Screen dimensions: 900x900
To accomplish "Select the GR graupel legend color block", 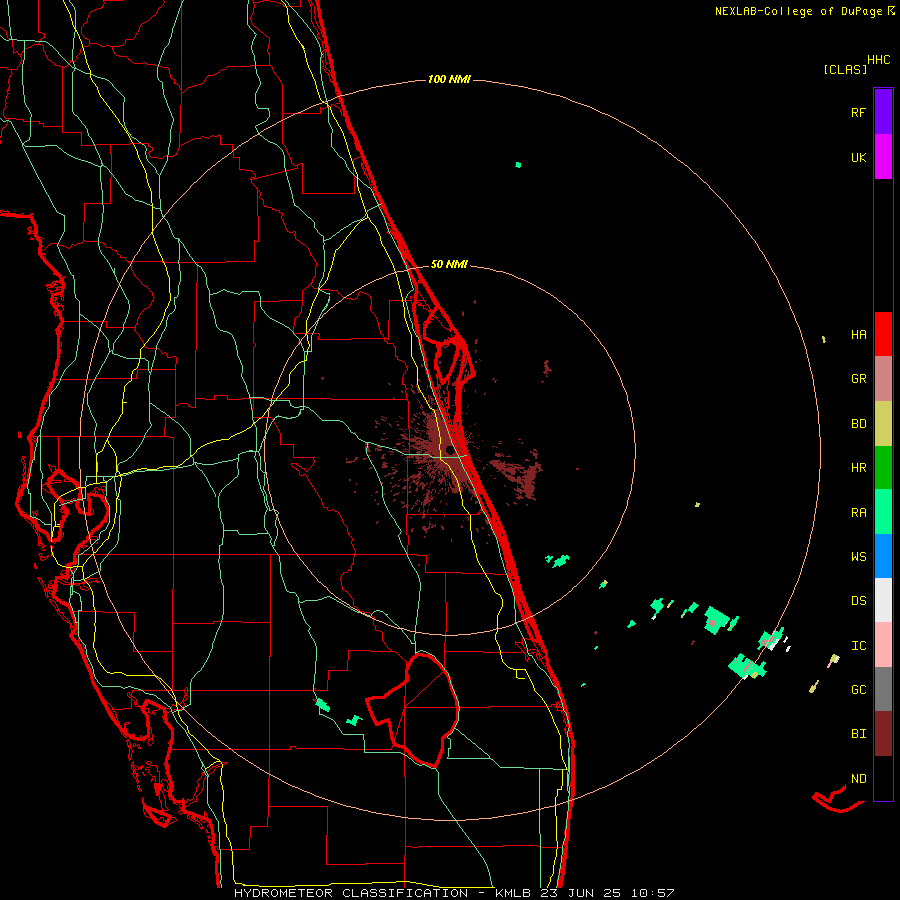I will click(x=883, y=378).
